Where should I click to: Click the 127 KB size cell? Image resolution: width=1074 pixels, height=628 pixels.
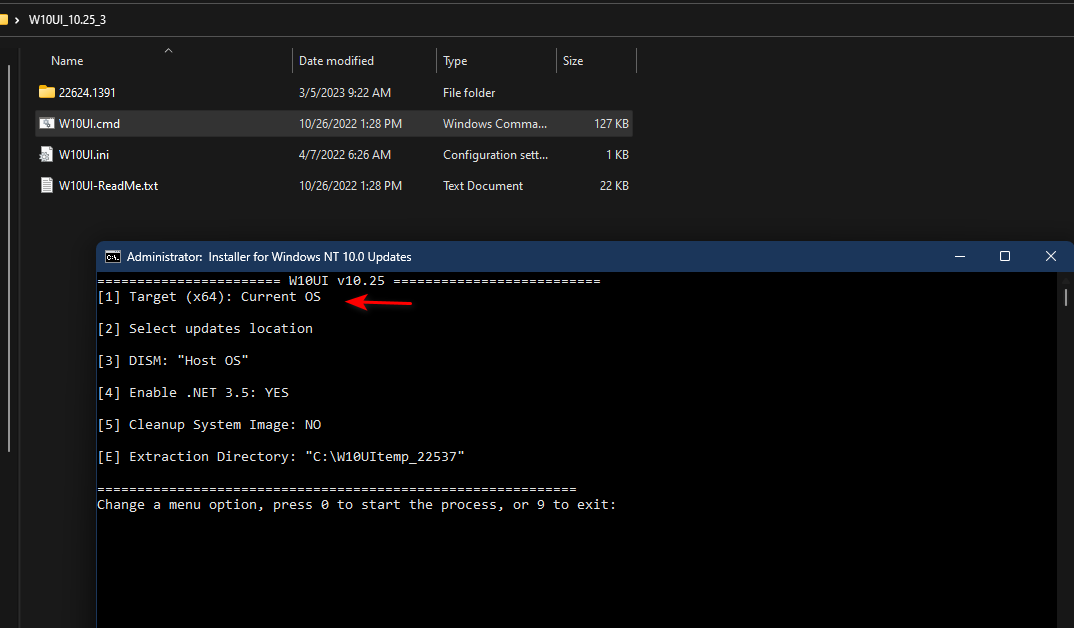pyautogui.click(x=611, y=124)
